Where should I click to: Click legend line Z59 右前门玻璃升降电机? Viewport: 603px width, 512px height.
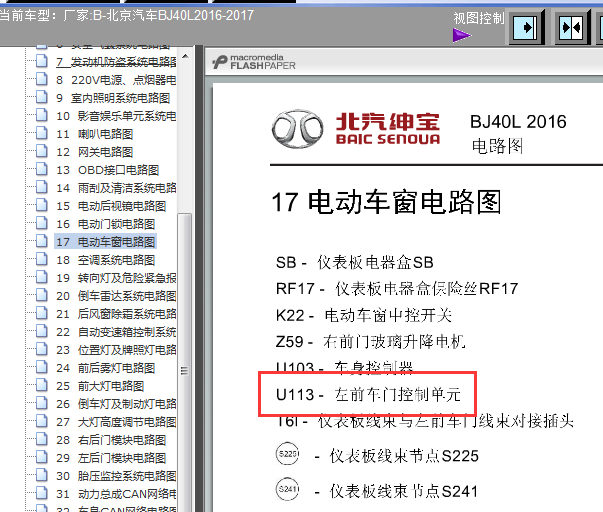370,342
